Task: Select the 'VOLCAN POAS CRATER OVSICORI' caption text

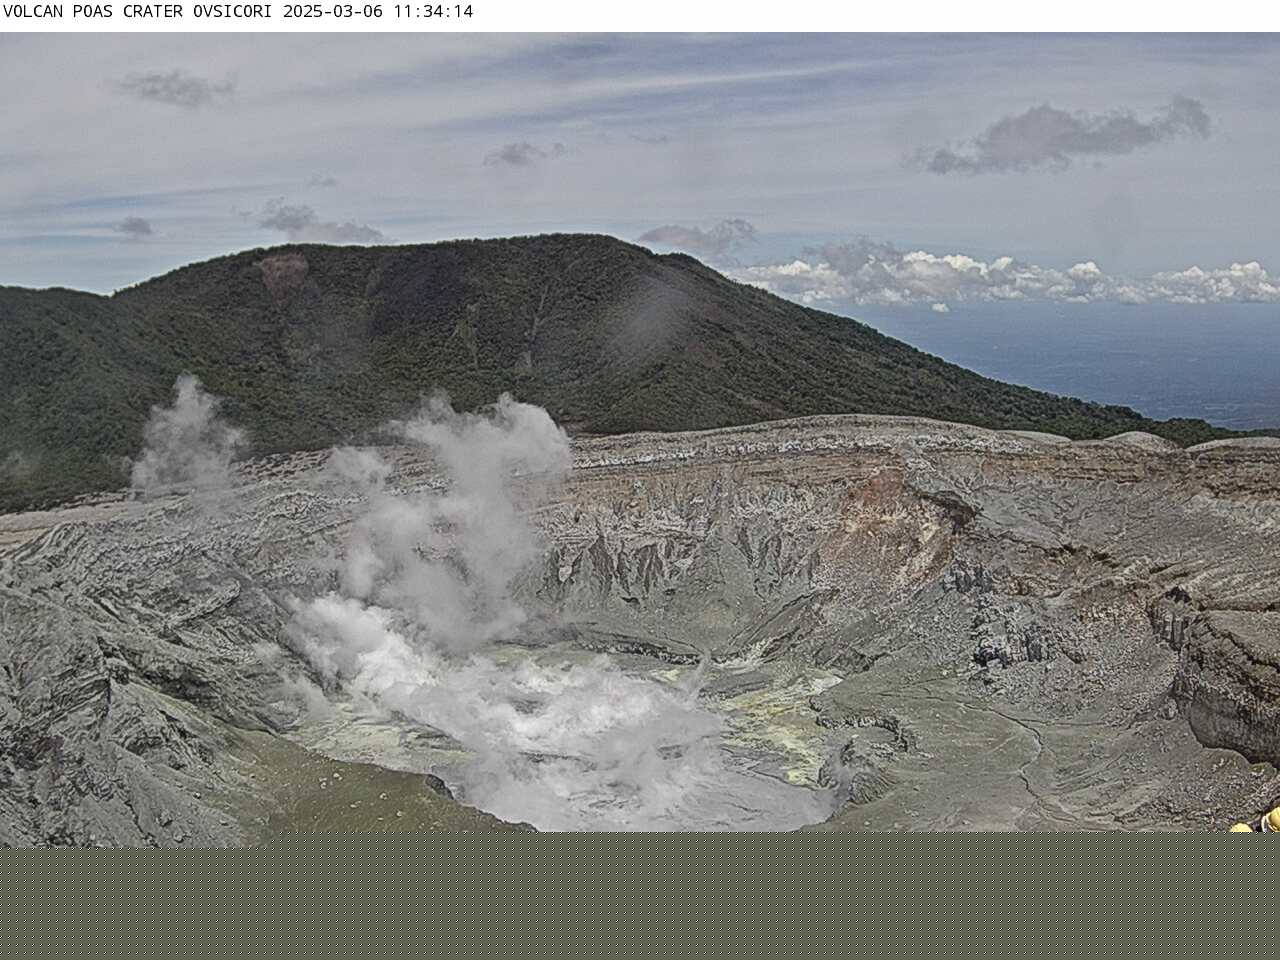Action: coord(140,12)
